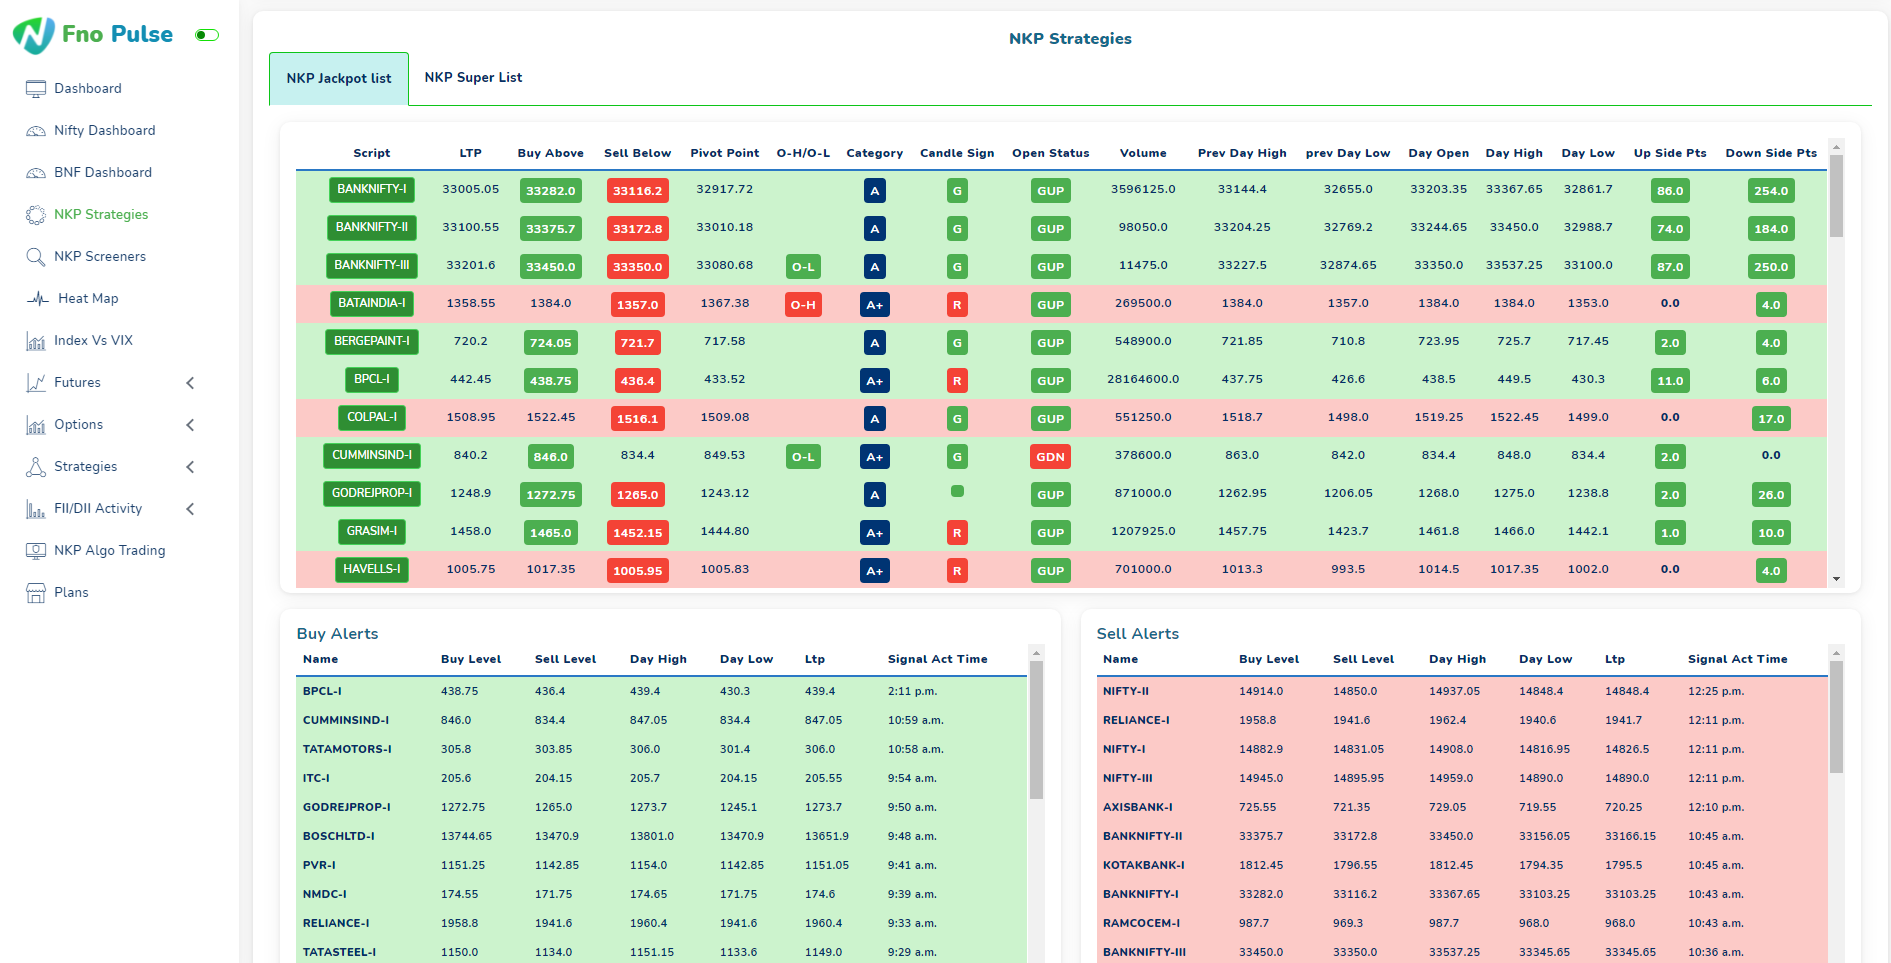Toggle the switch next to Fno Pulse
Image resolution: width=1891 pixels, height=963 pixels.
(x=207, y=35)
